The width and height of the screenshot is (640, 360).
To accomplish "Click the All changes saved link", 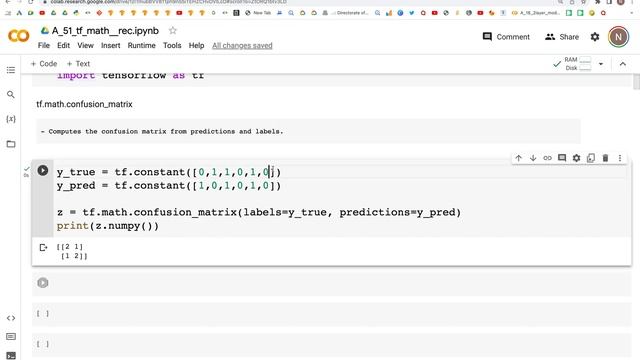I will pyautogui.click(x=242, y=45).
